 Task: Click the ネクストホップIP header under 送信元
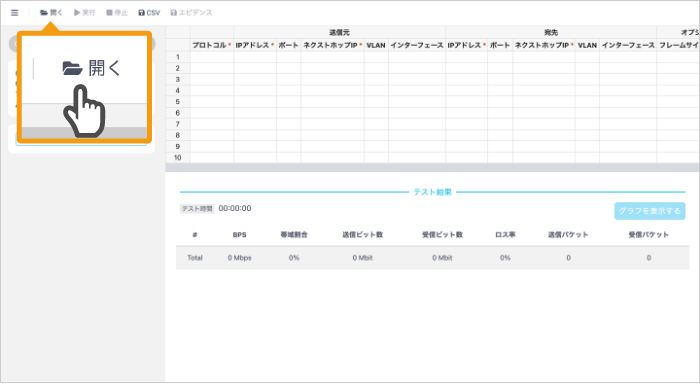coord(333,45)
